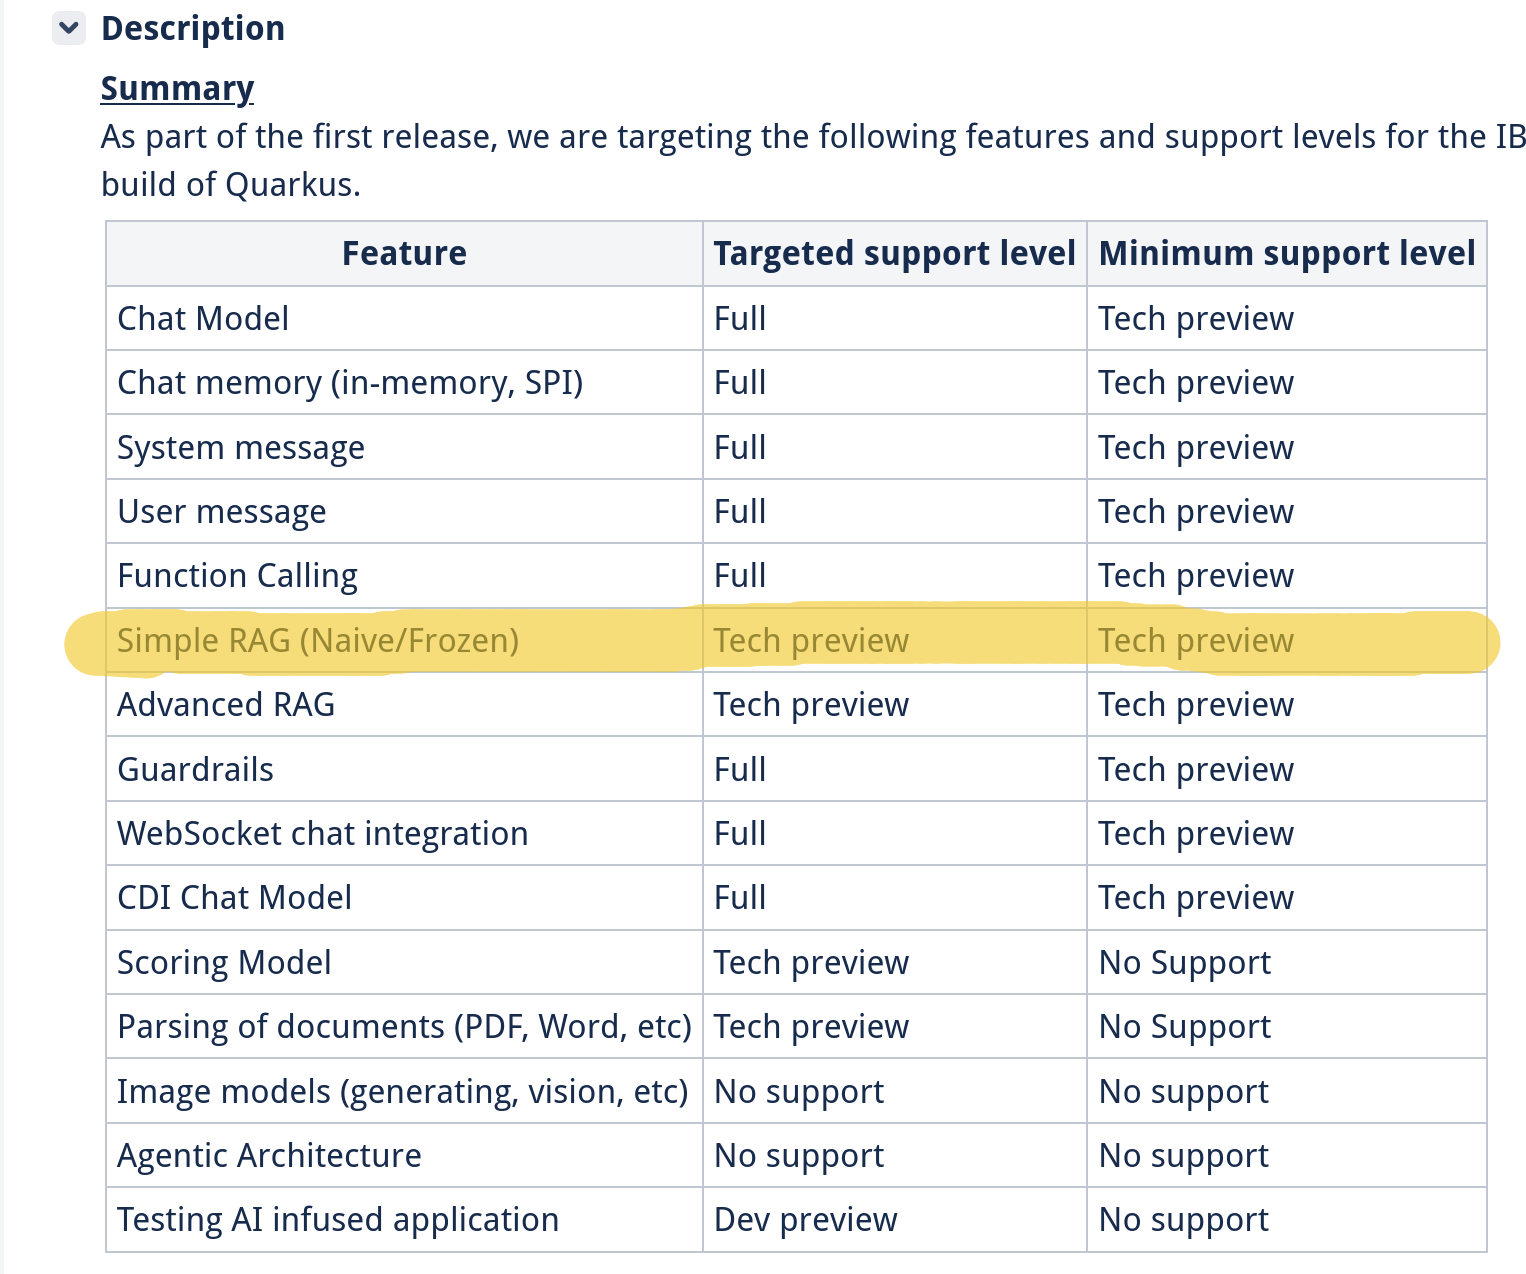
Task: Collapse the Description section chevron
Action: coord(69,28)
